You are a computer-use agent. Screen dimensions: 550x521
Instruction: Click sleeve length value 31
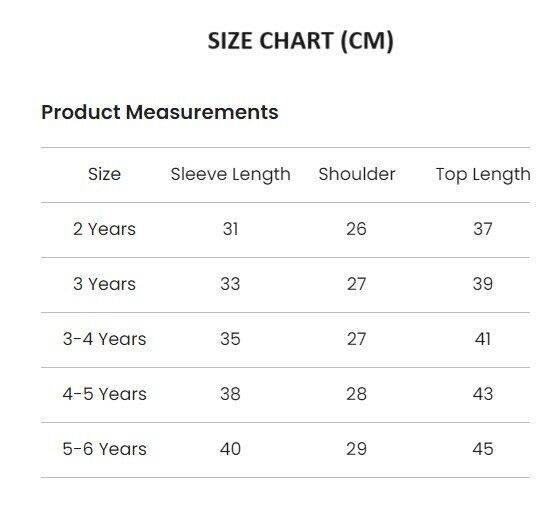tap(230, 229)
